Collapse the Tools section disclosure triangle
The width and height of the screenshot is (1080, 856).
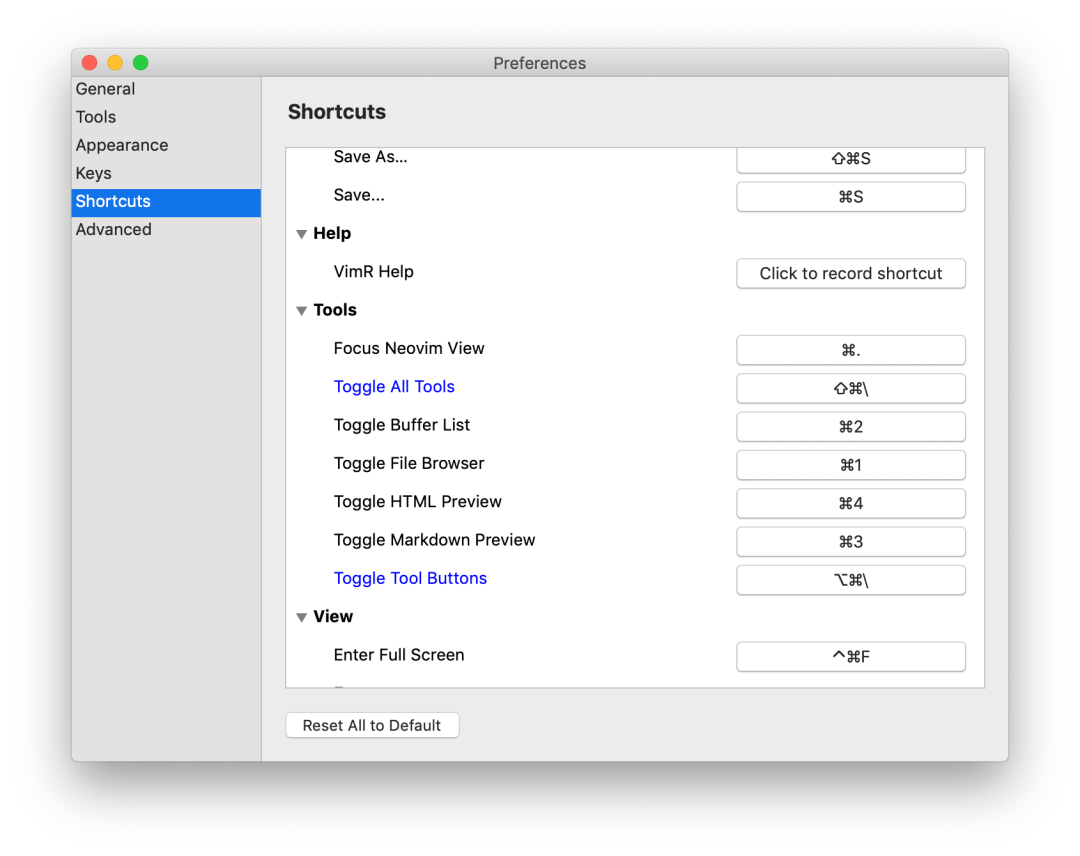(301, 311)
